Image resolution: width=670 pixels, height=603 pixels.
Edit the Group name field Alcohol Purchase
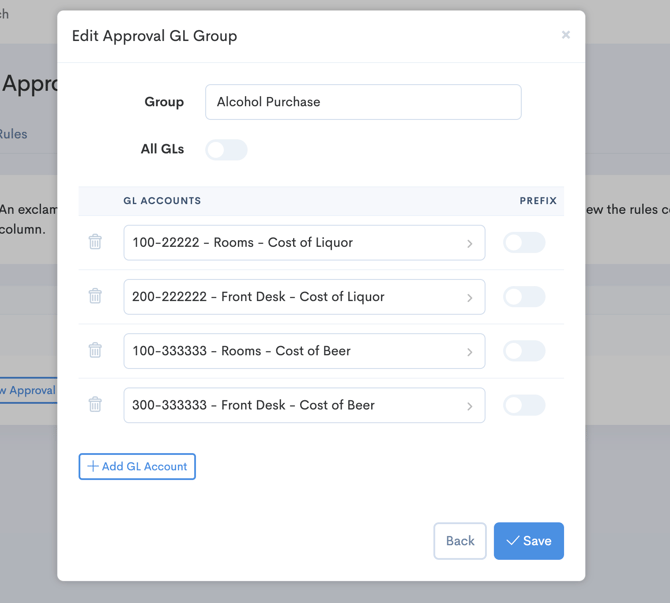pos(363,102)
